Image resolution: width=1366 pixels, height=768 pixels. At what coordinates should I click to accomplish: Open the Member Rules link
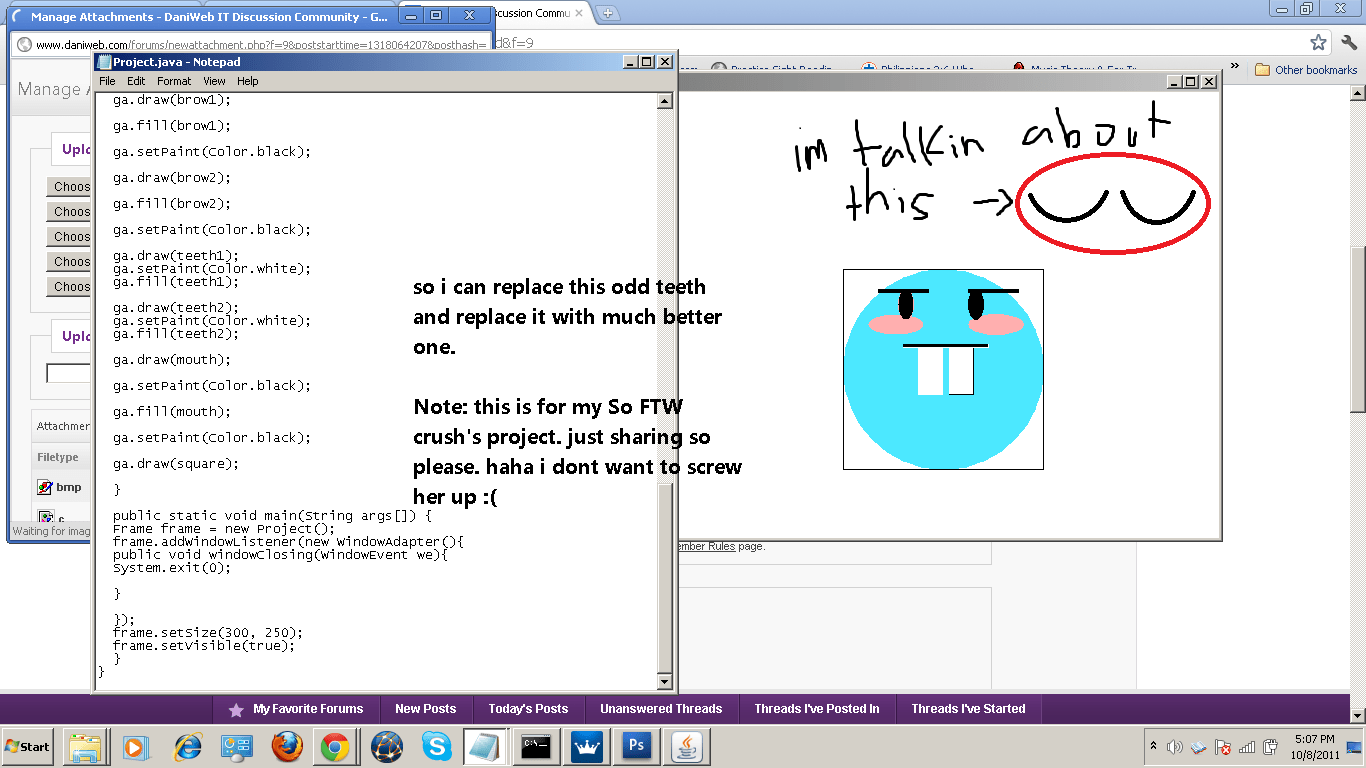[x=706, y=546]
